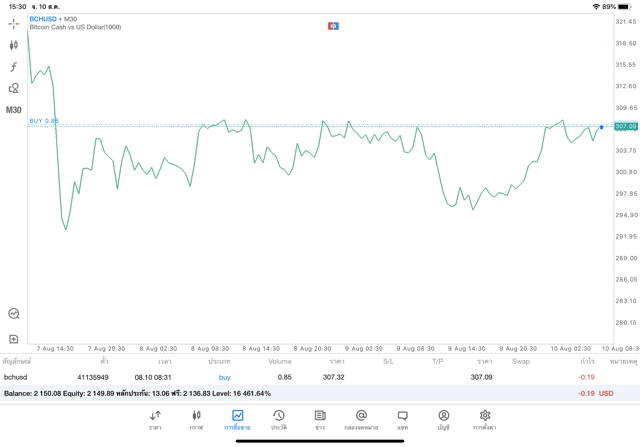Open trade dialog via chart icon
This screenshot has height=447, width=640.
click(14, 313)
